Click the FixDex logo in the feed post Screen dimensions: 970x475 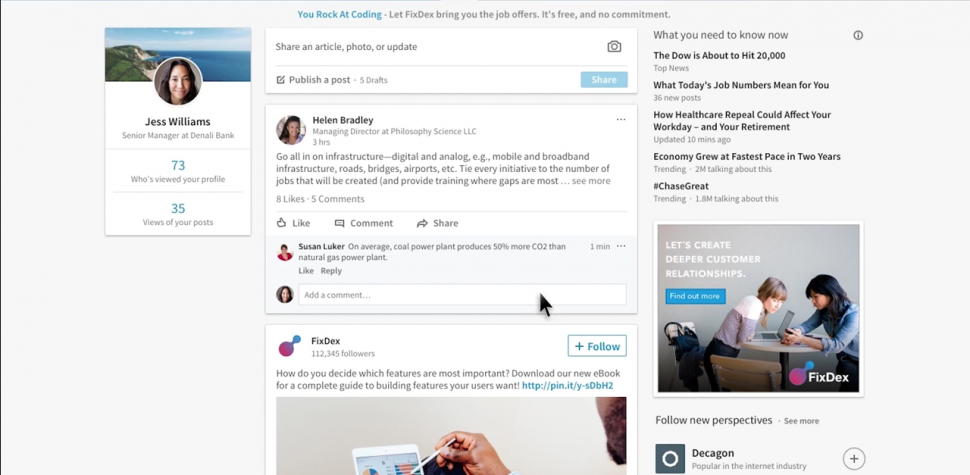click(289, 346)
